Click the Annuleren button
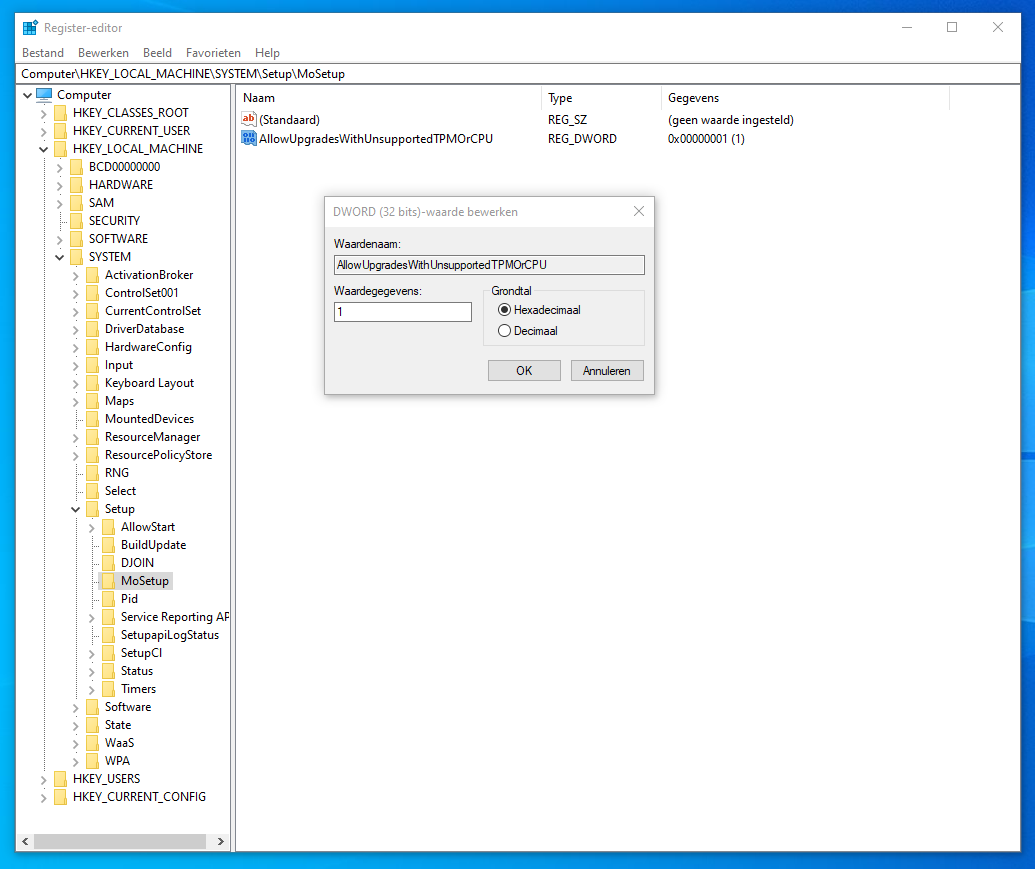 pos(607,371)
